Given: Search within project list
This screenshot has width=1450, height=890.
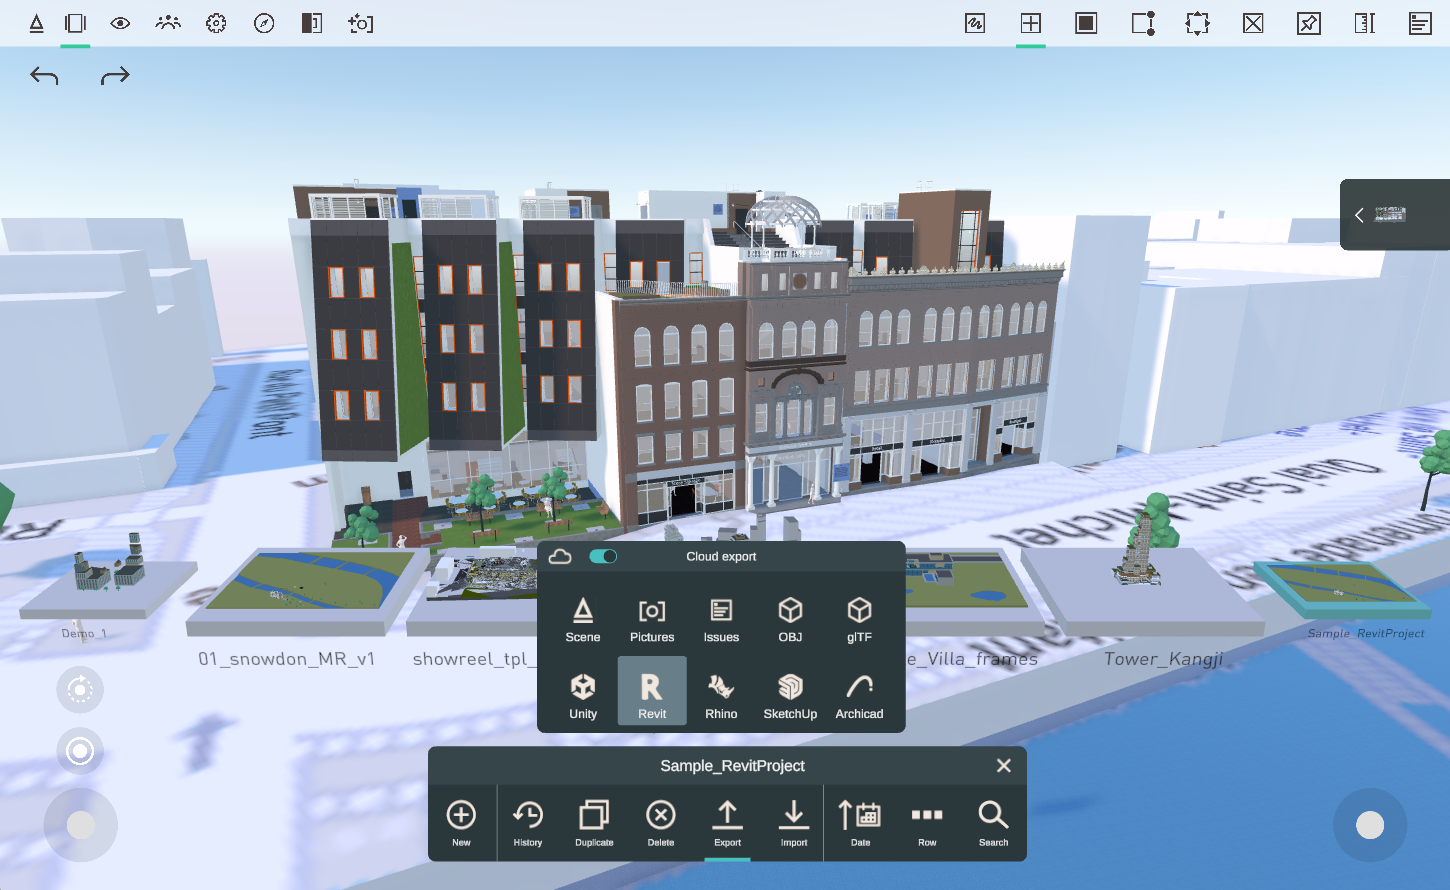Looking at the screenshot, I should 993,822.
